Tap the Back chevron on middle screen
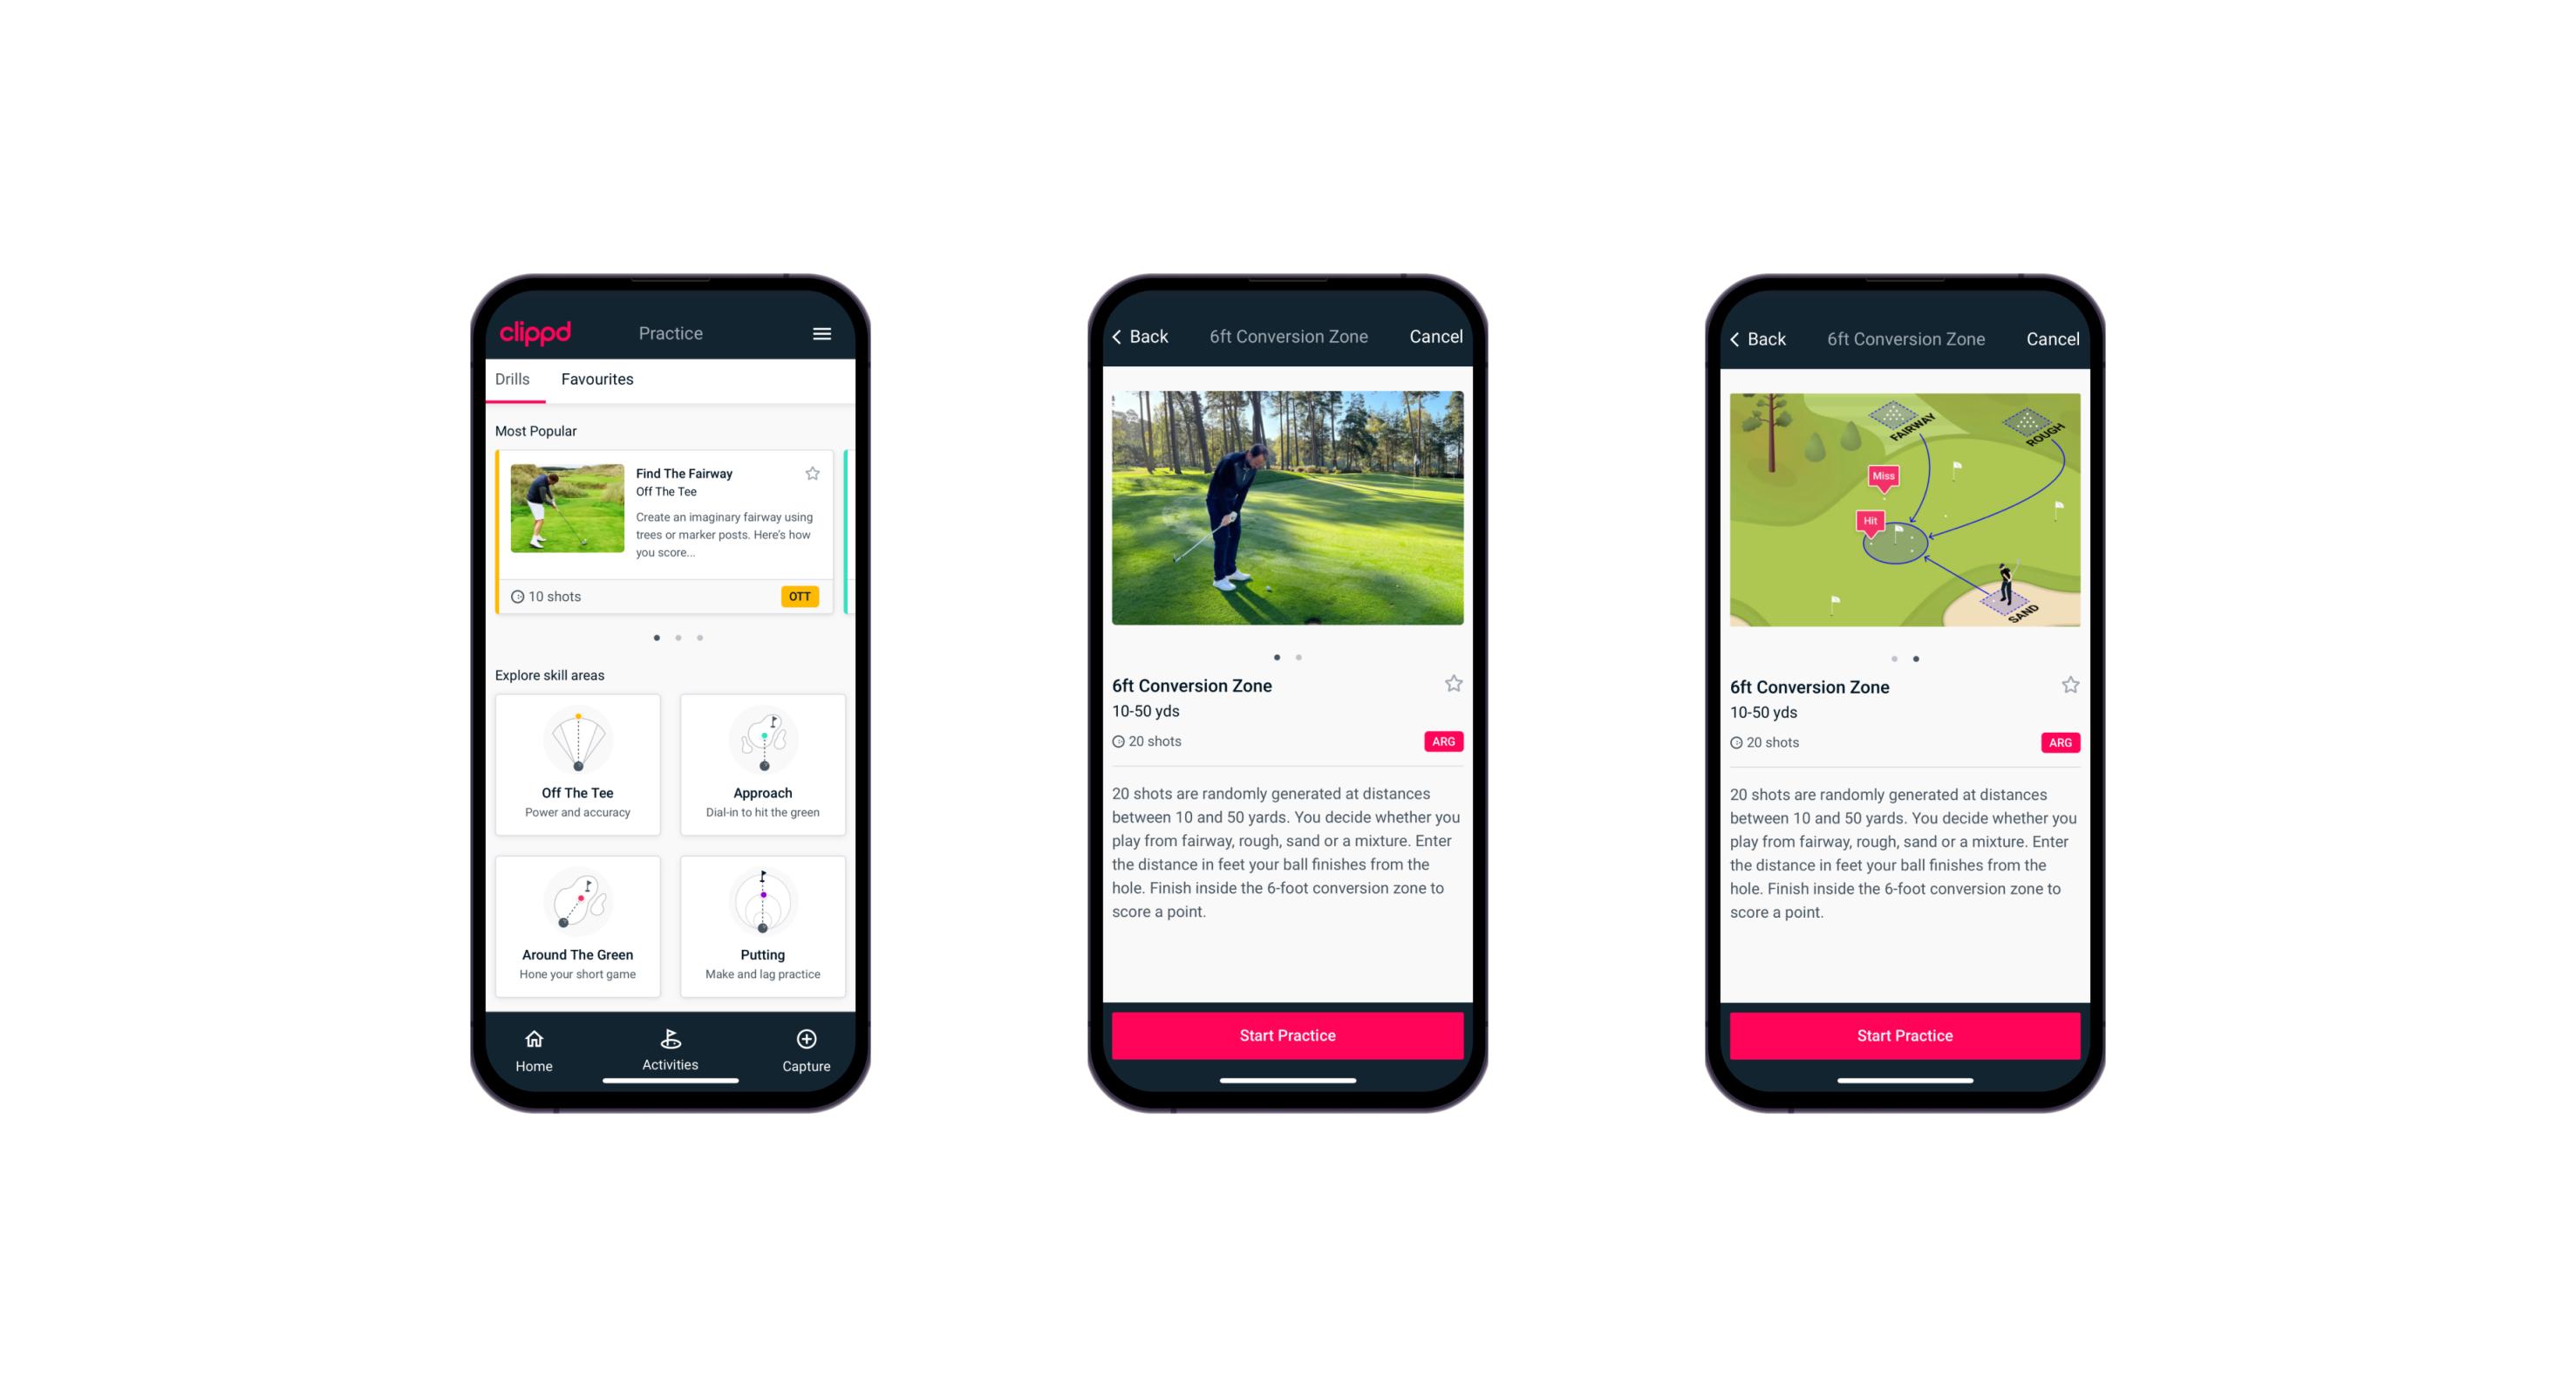Screen dimensions: 2576x1387 tap(1123, 337)
